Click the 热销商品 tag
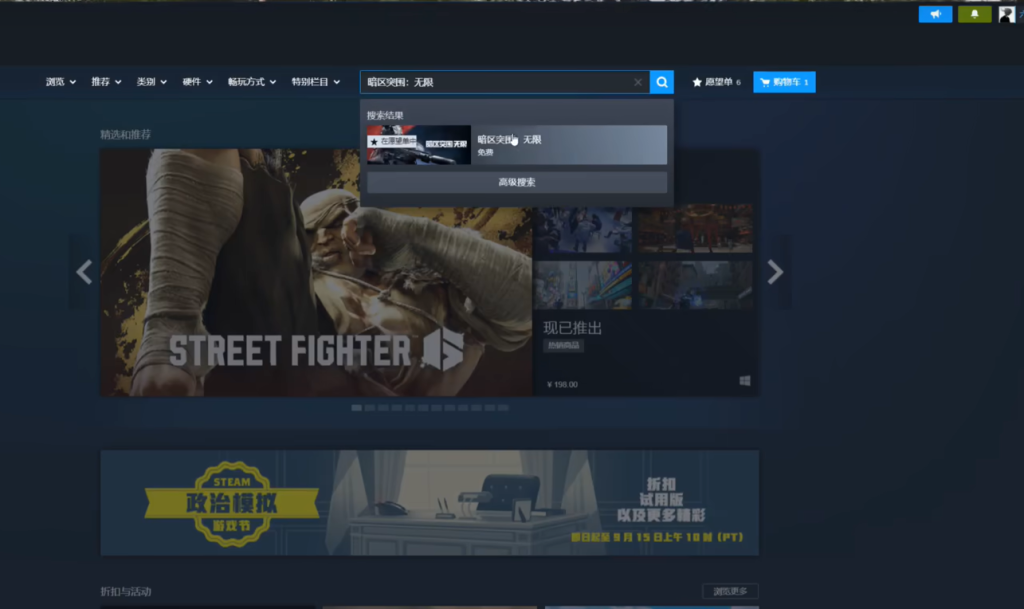The image size is (1024, 609). pyautogui.click(x=564, y=345)
